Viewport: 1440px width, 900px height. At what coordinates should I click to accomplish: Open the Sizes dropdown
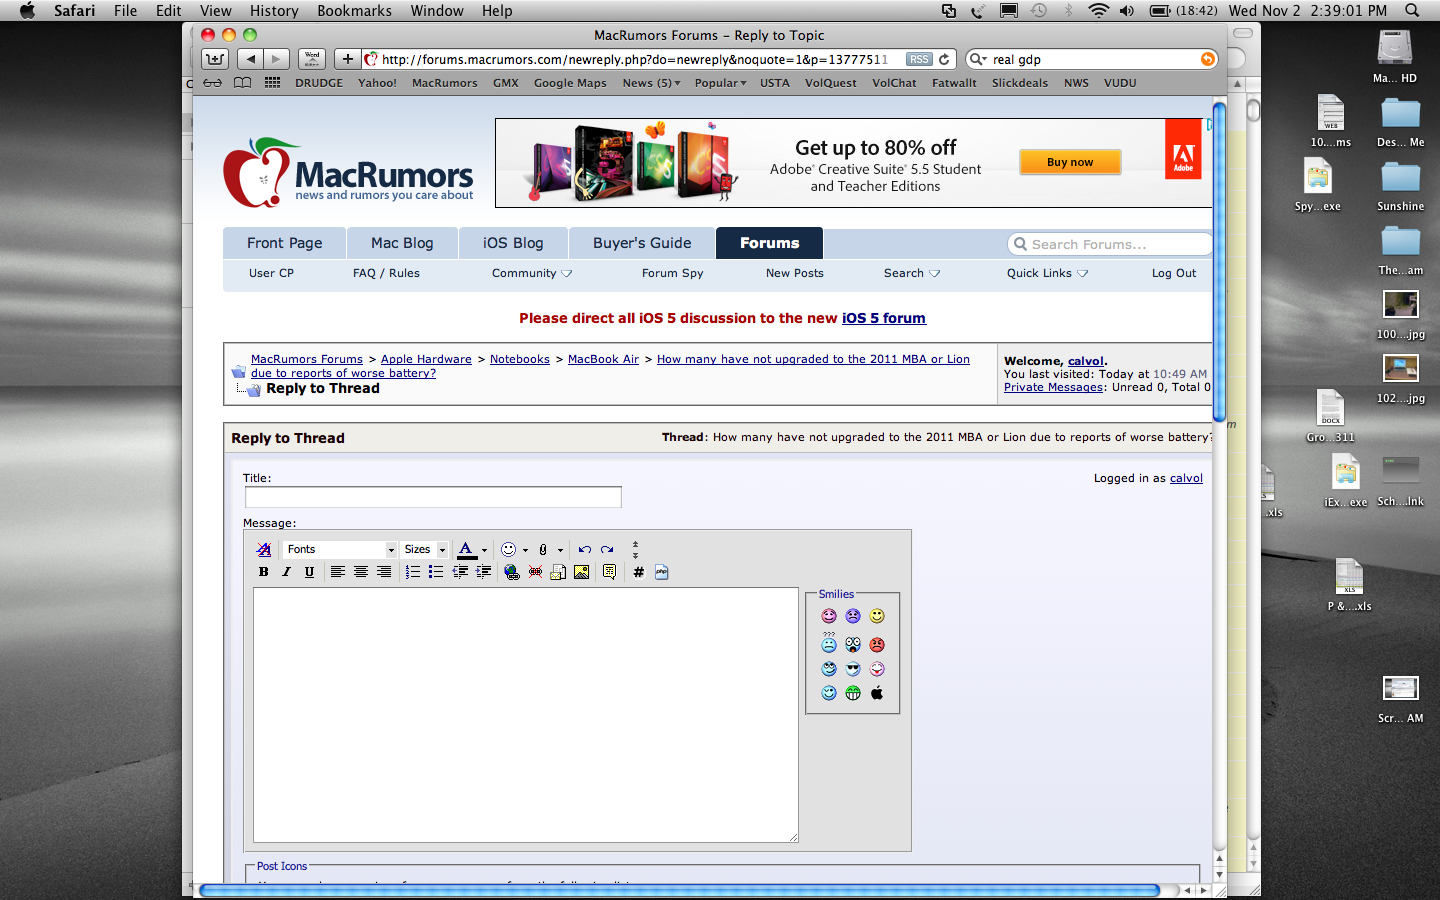[425, 549]
